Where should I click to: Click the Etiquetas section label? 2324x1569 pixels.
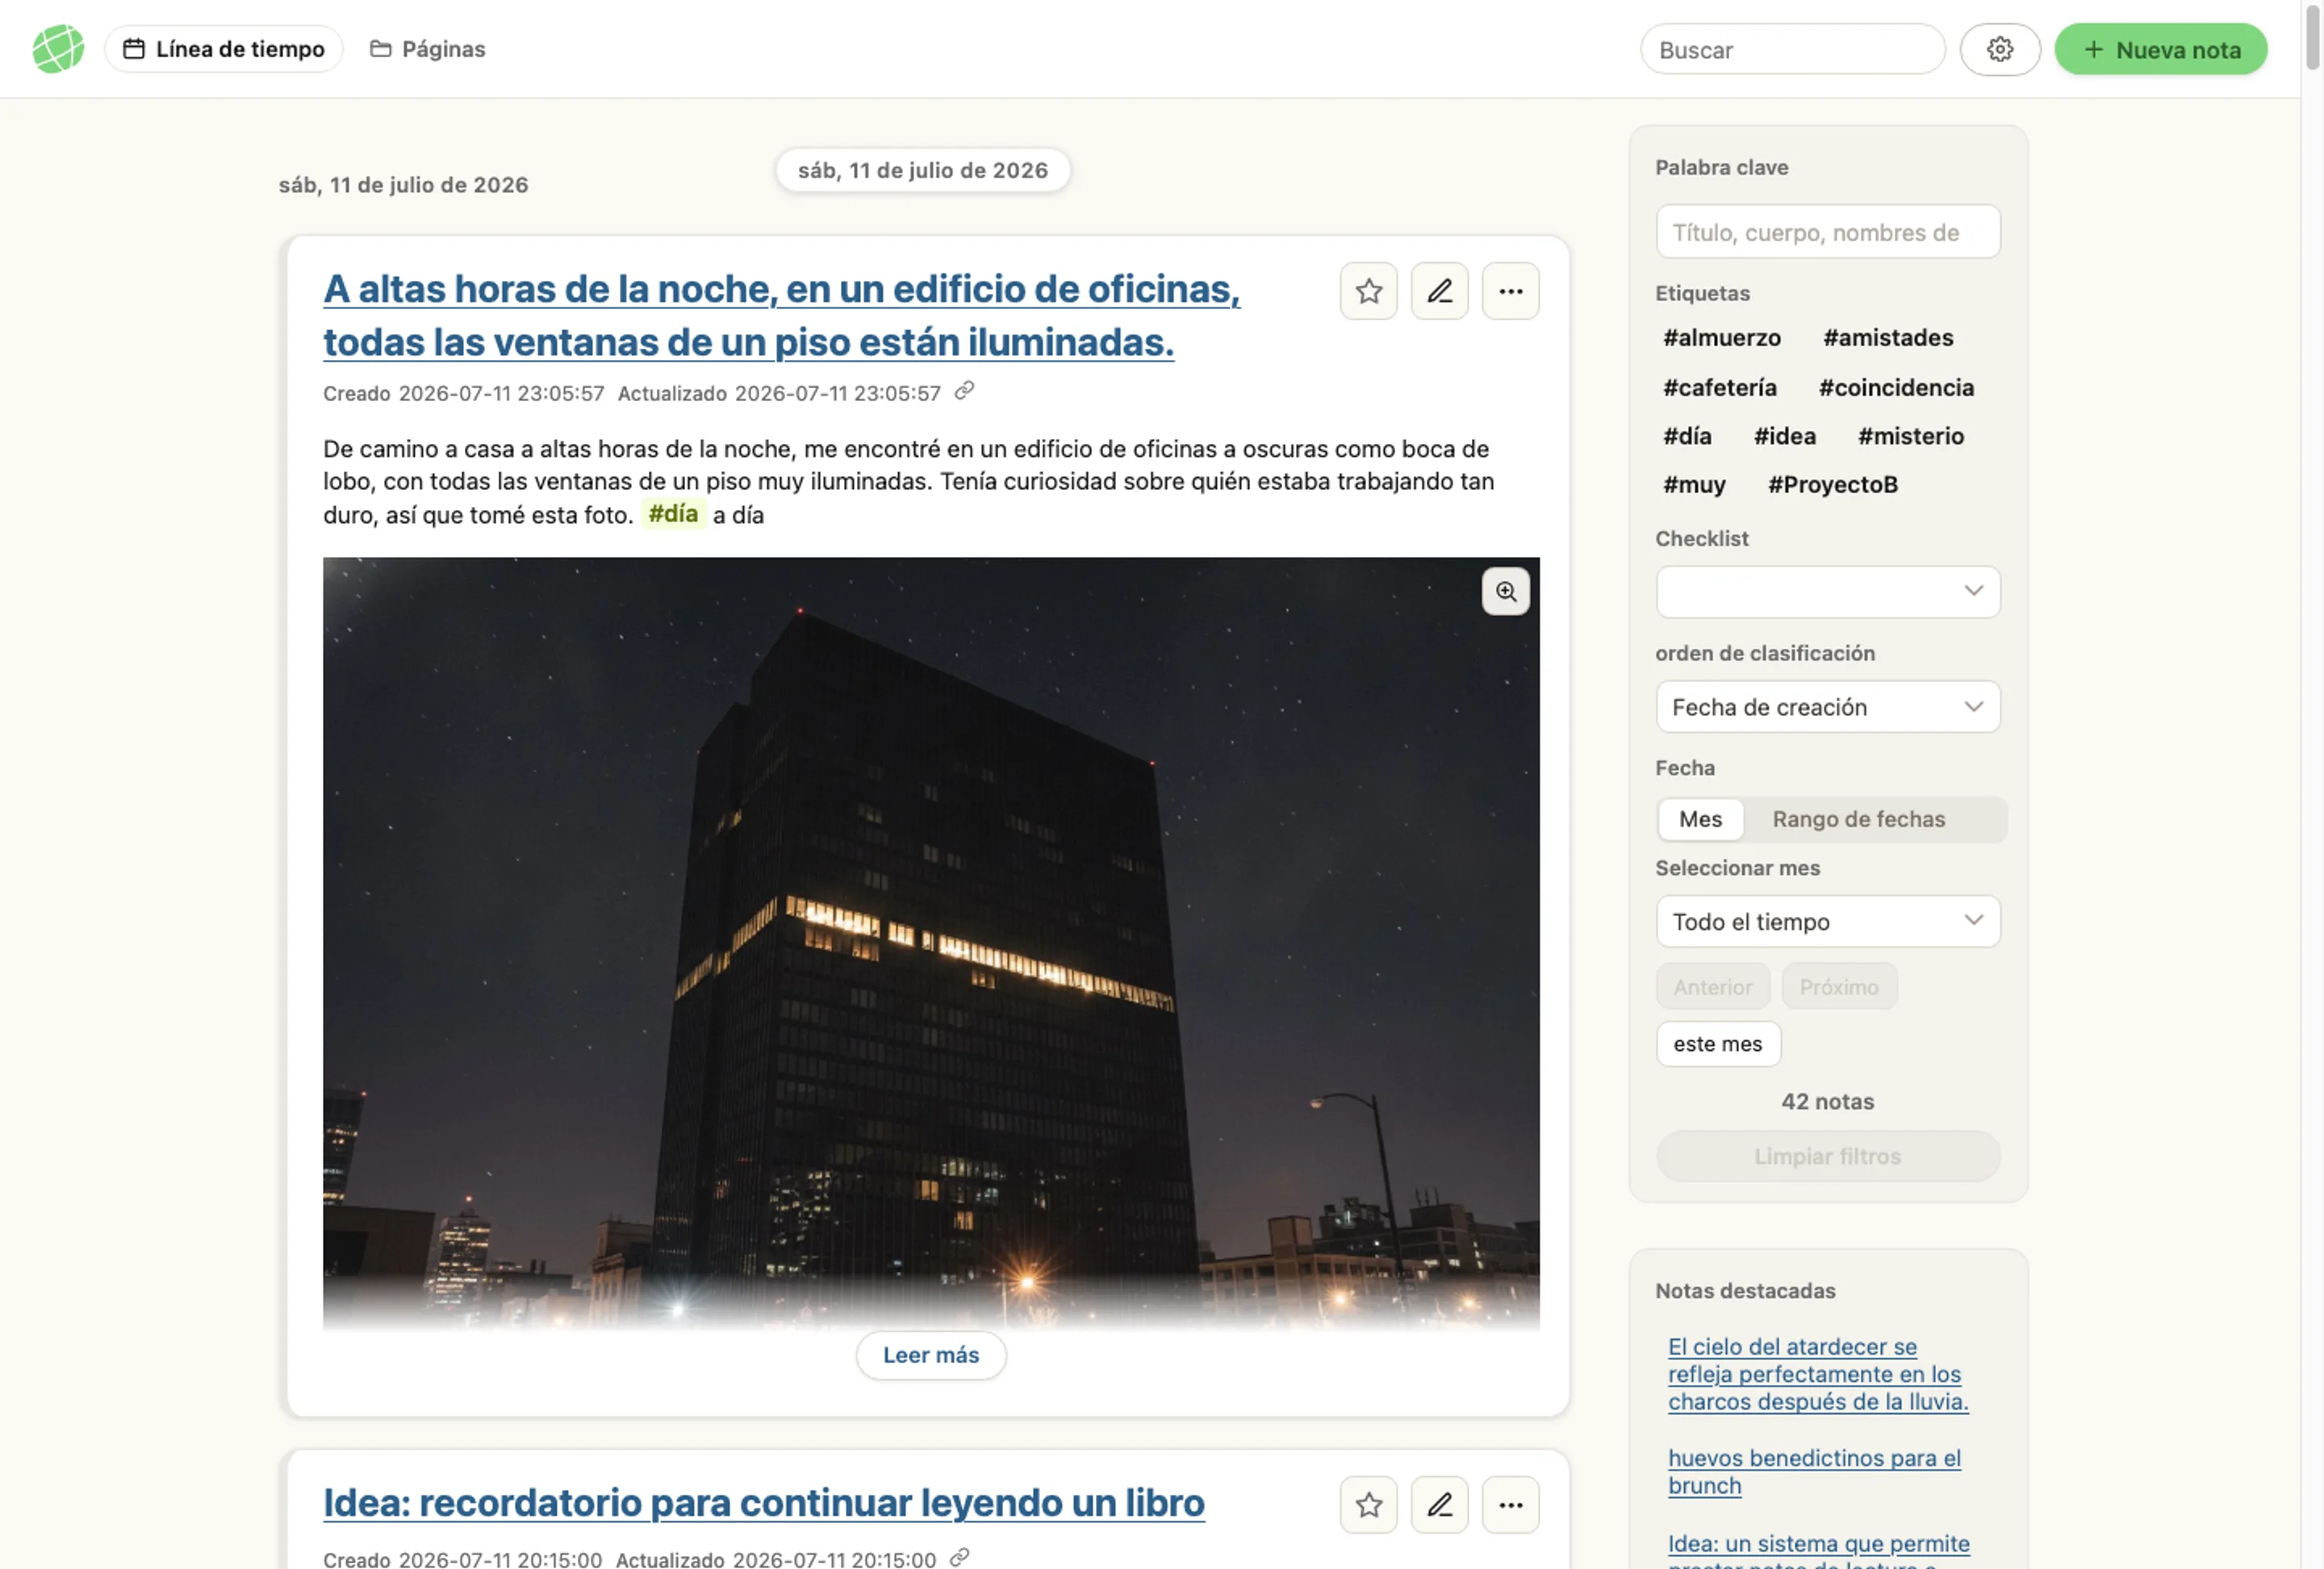1701,294
